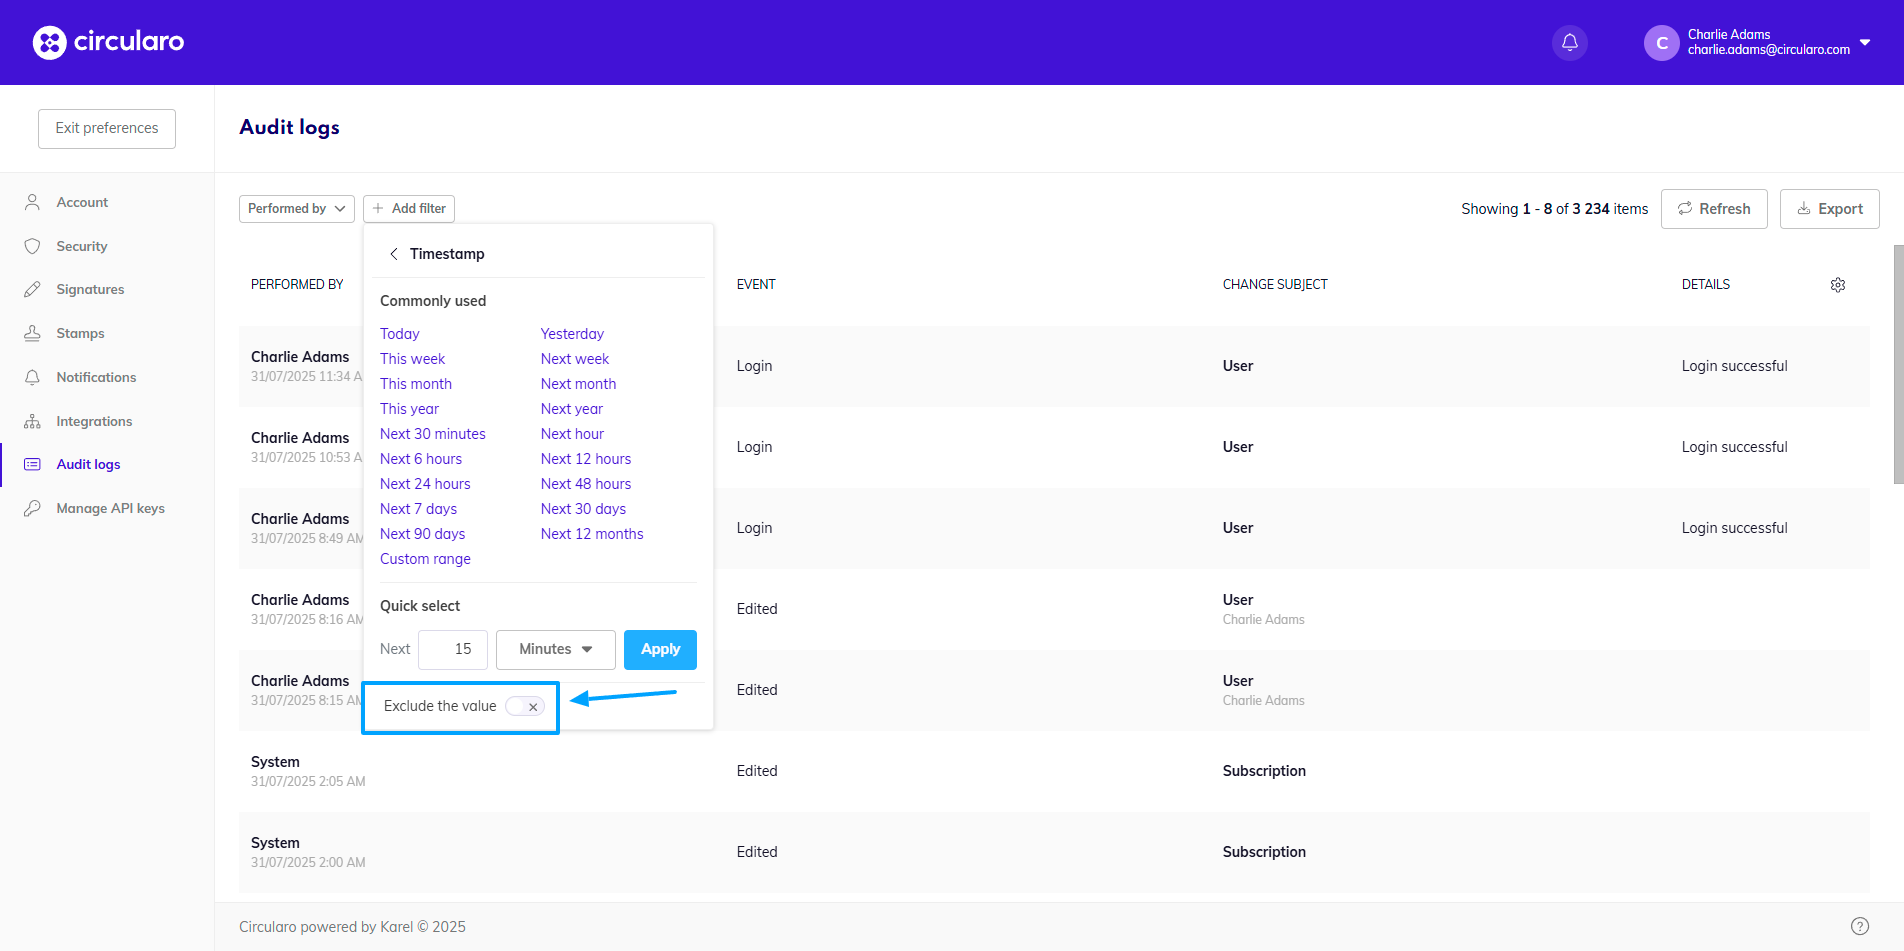The width and height of the screenshot is (1904, 951).
Task: Enable the Exclude the value toggle
Action: tap(525, 706)
